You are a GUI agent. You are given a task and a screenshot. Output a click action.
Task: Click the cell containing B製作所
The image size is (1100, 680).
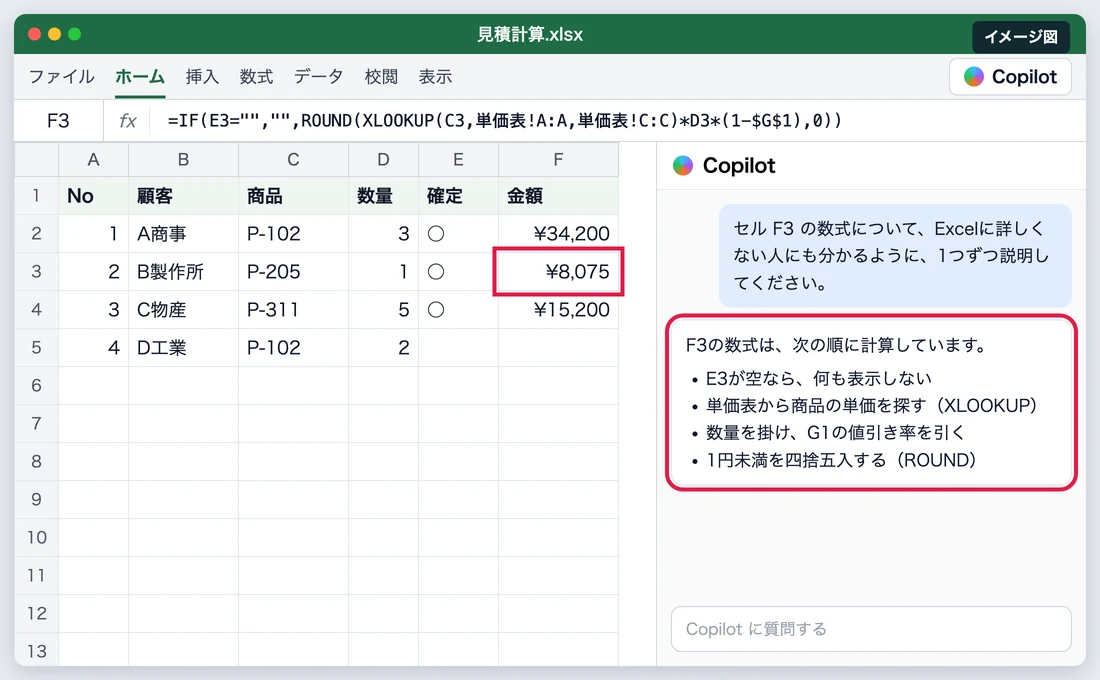pos(183,272)
